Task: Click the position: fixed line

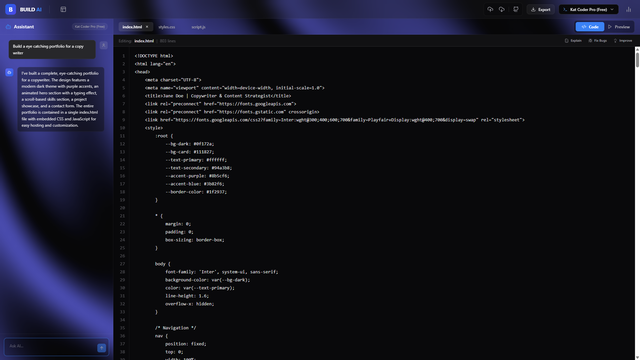Action: 186,344
